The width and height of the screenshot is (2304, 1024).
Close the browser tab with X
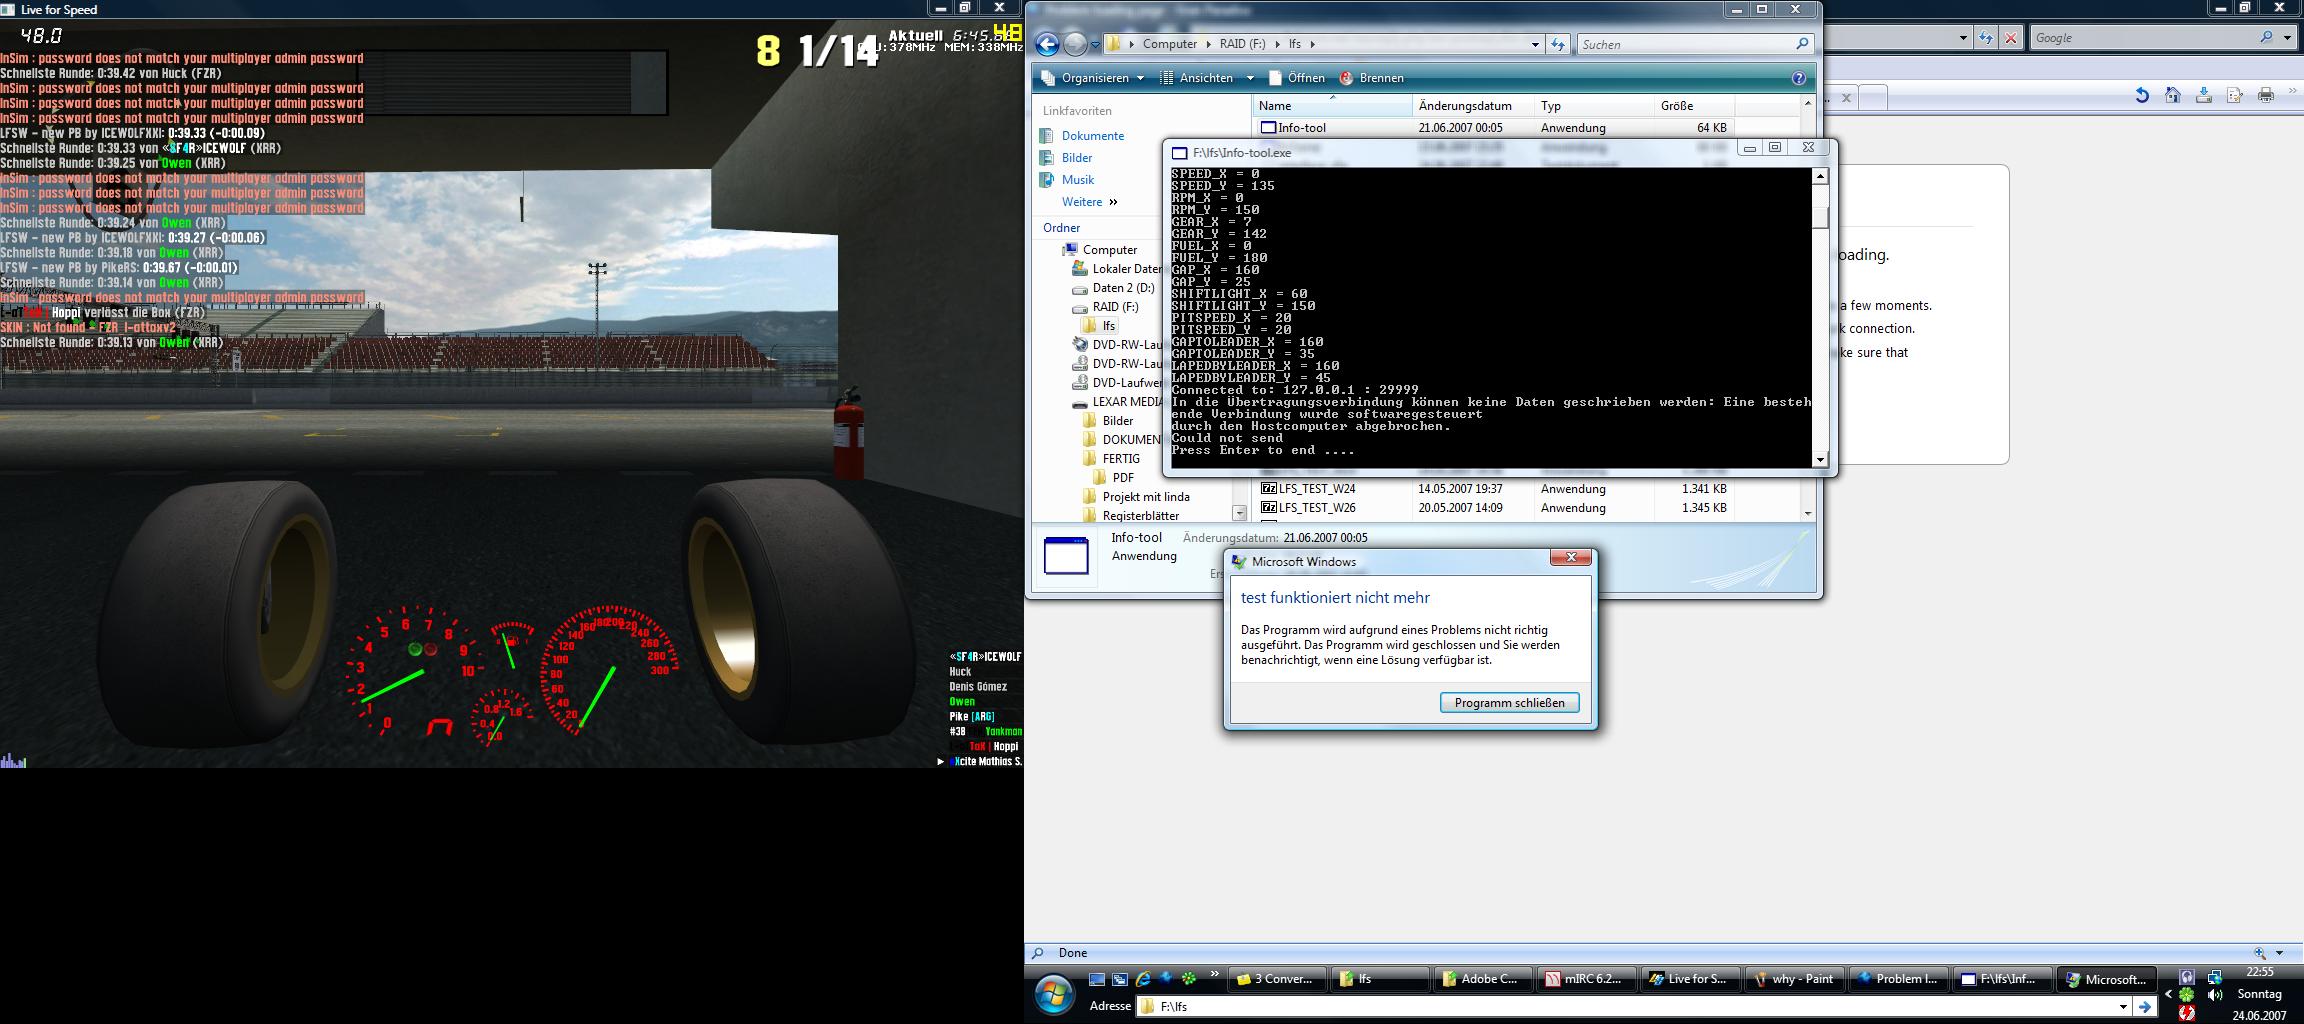pos(1846,98)
